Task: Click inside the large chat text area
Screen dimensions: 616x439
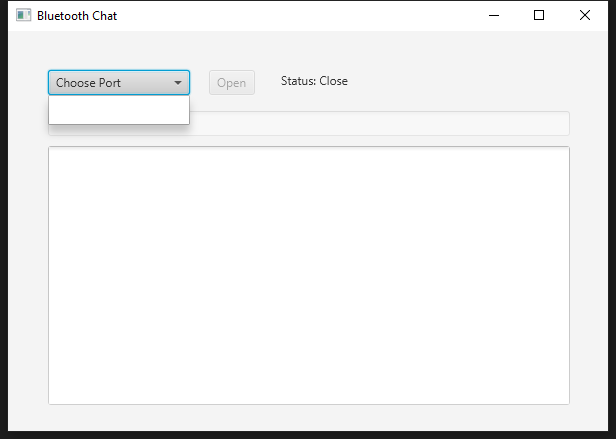Action: (308, 275)
